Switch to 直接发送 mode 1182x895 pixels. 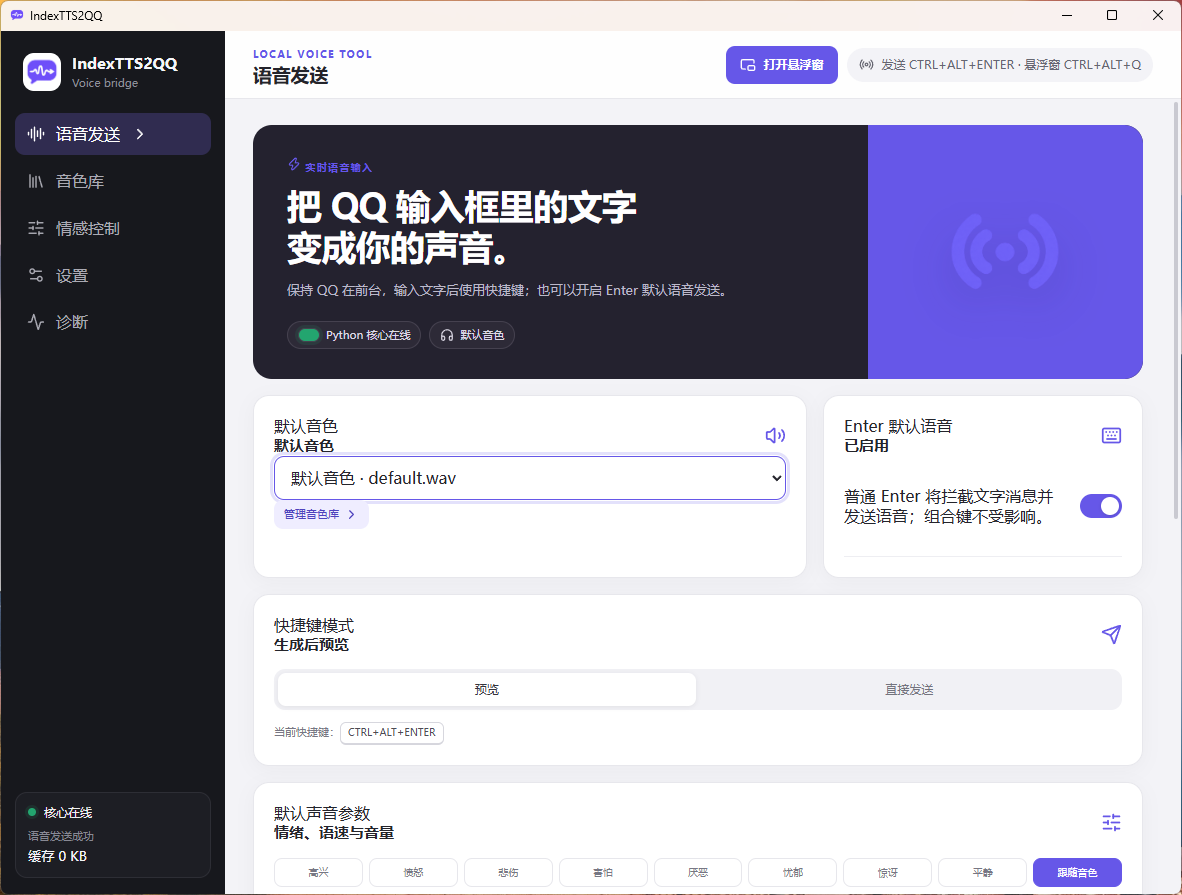point(909,689)
